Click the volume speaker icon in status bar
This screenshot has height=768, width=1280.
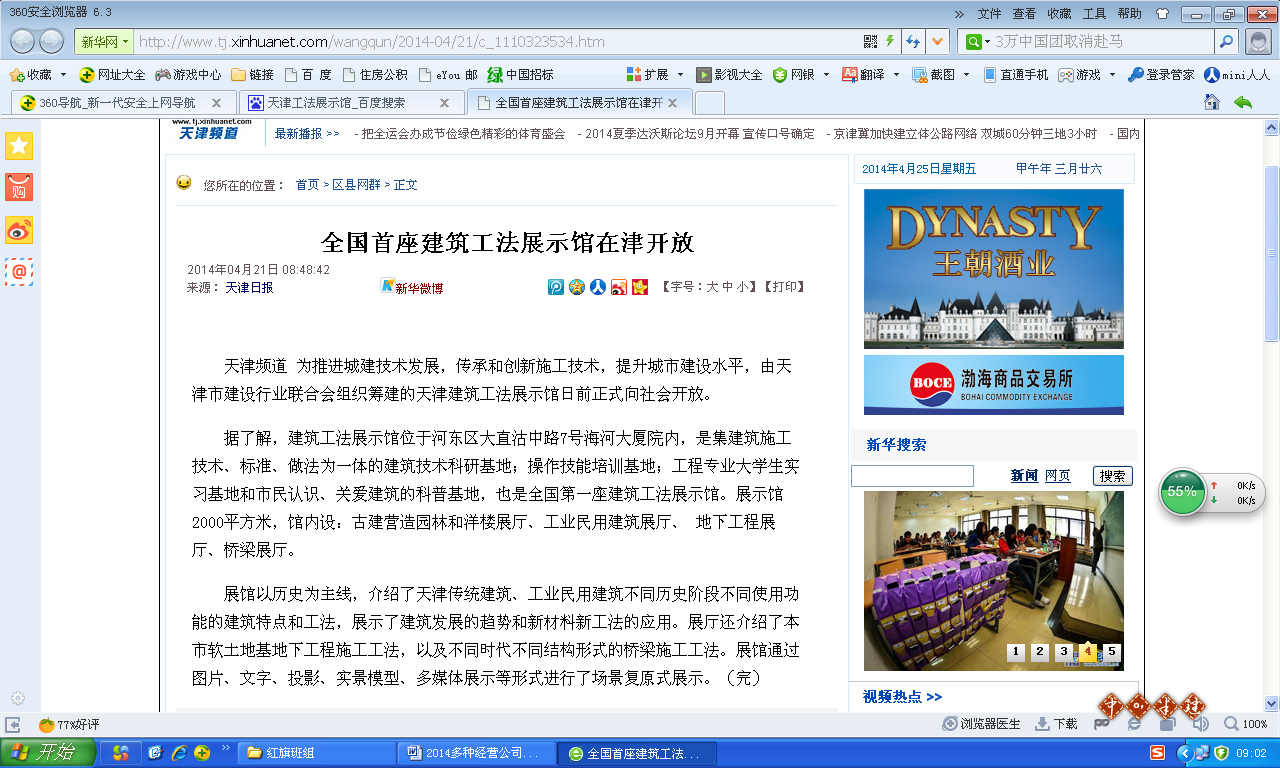[1201, 724]
